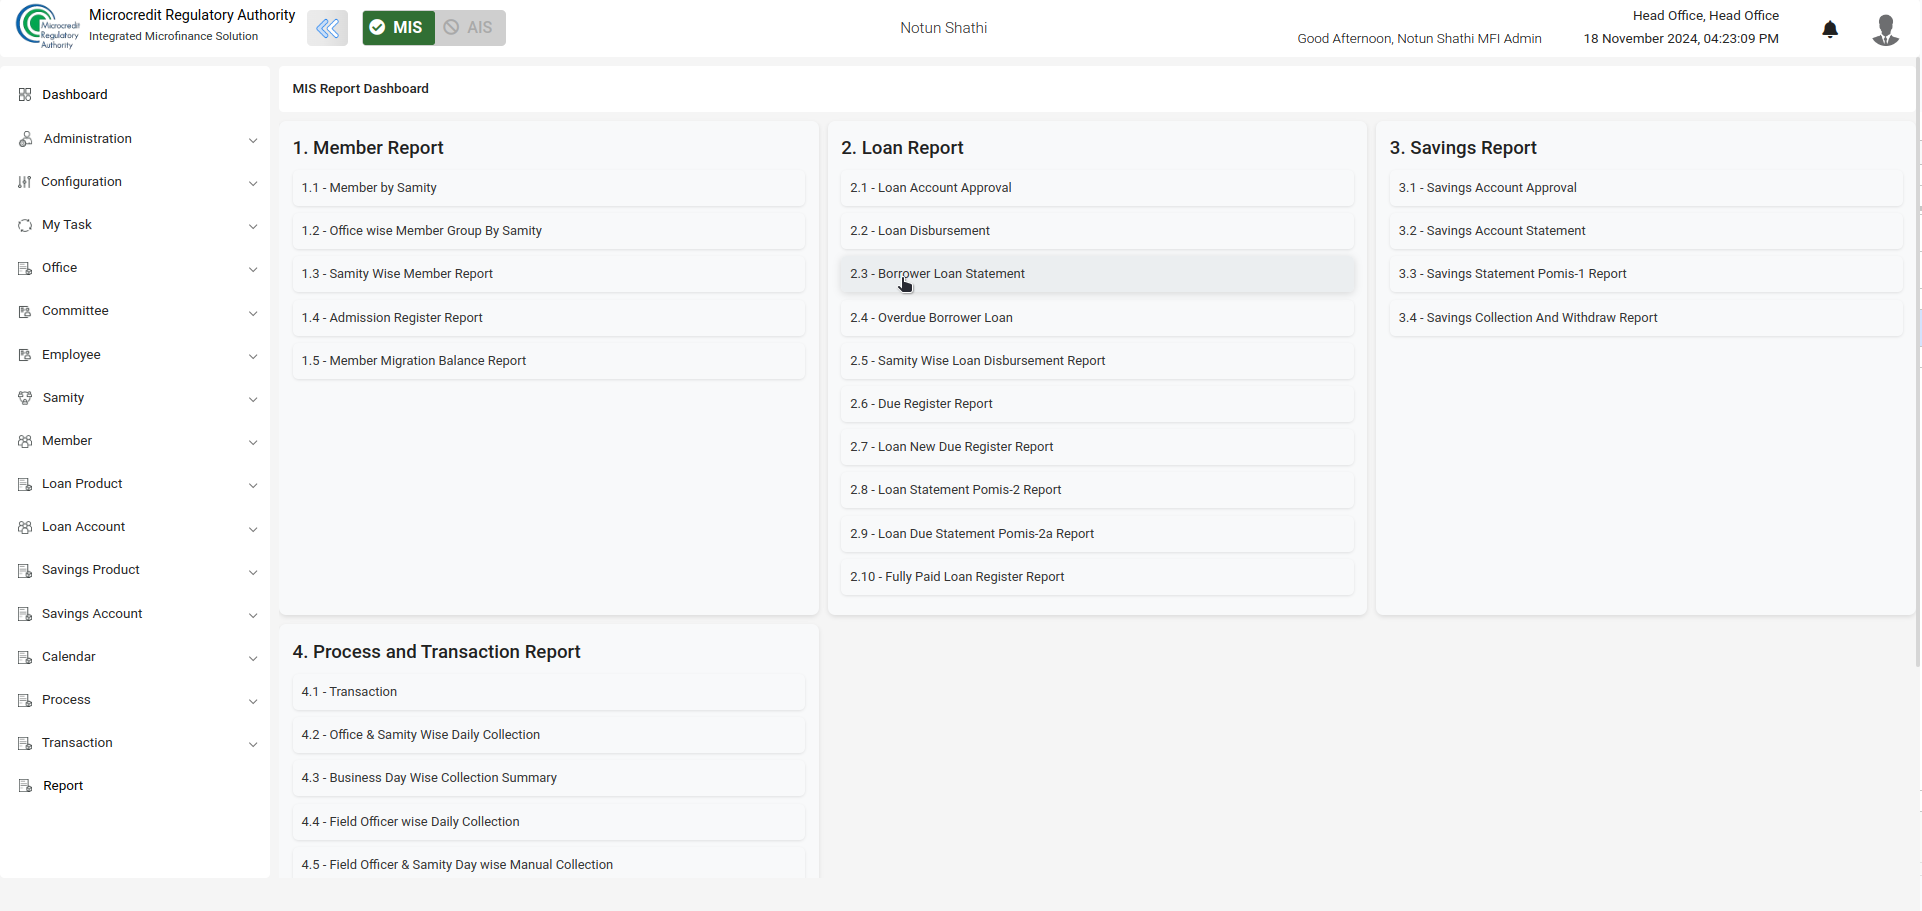Expand Samity menu chevron

click(x=253, y=399)
